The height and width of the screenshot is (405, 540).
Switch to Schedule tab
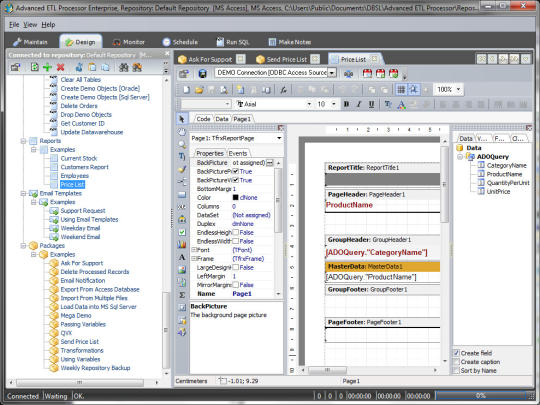coord(180,42)
